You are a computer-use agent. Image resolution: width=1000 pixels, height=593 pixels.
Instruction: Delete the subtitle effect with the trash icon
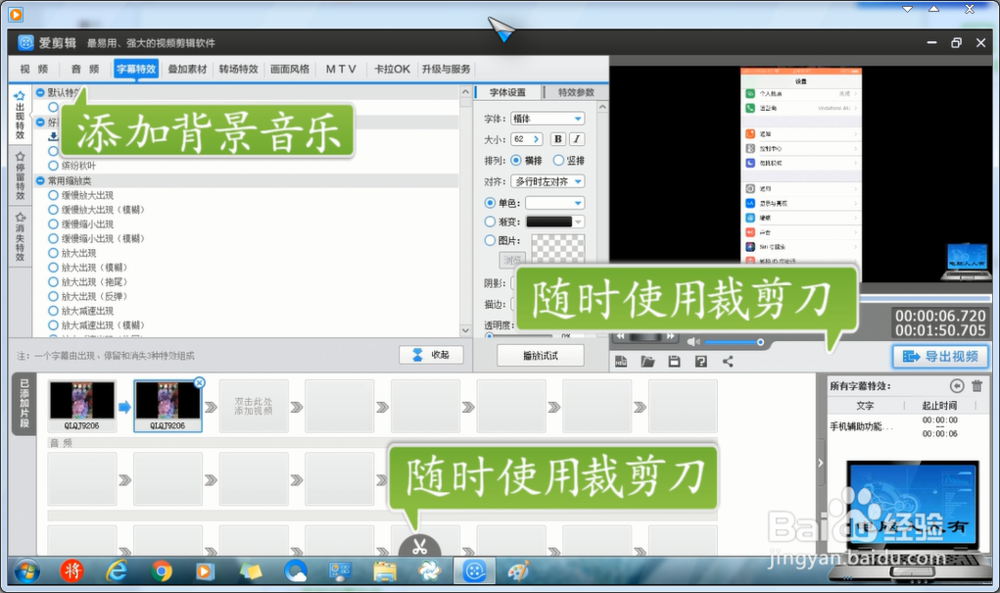[976, 386]
